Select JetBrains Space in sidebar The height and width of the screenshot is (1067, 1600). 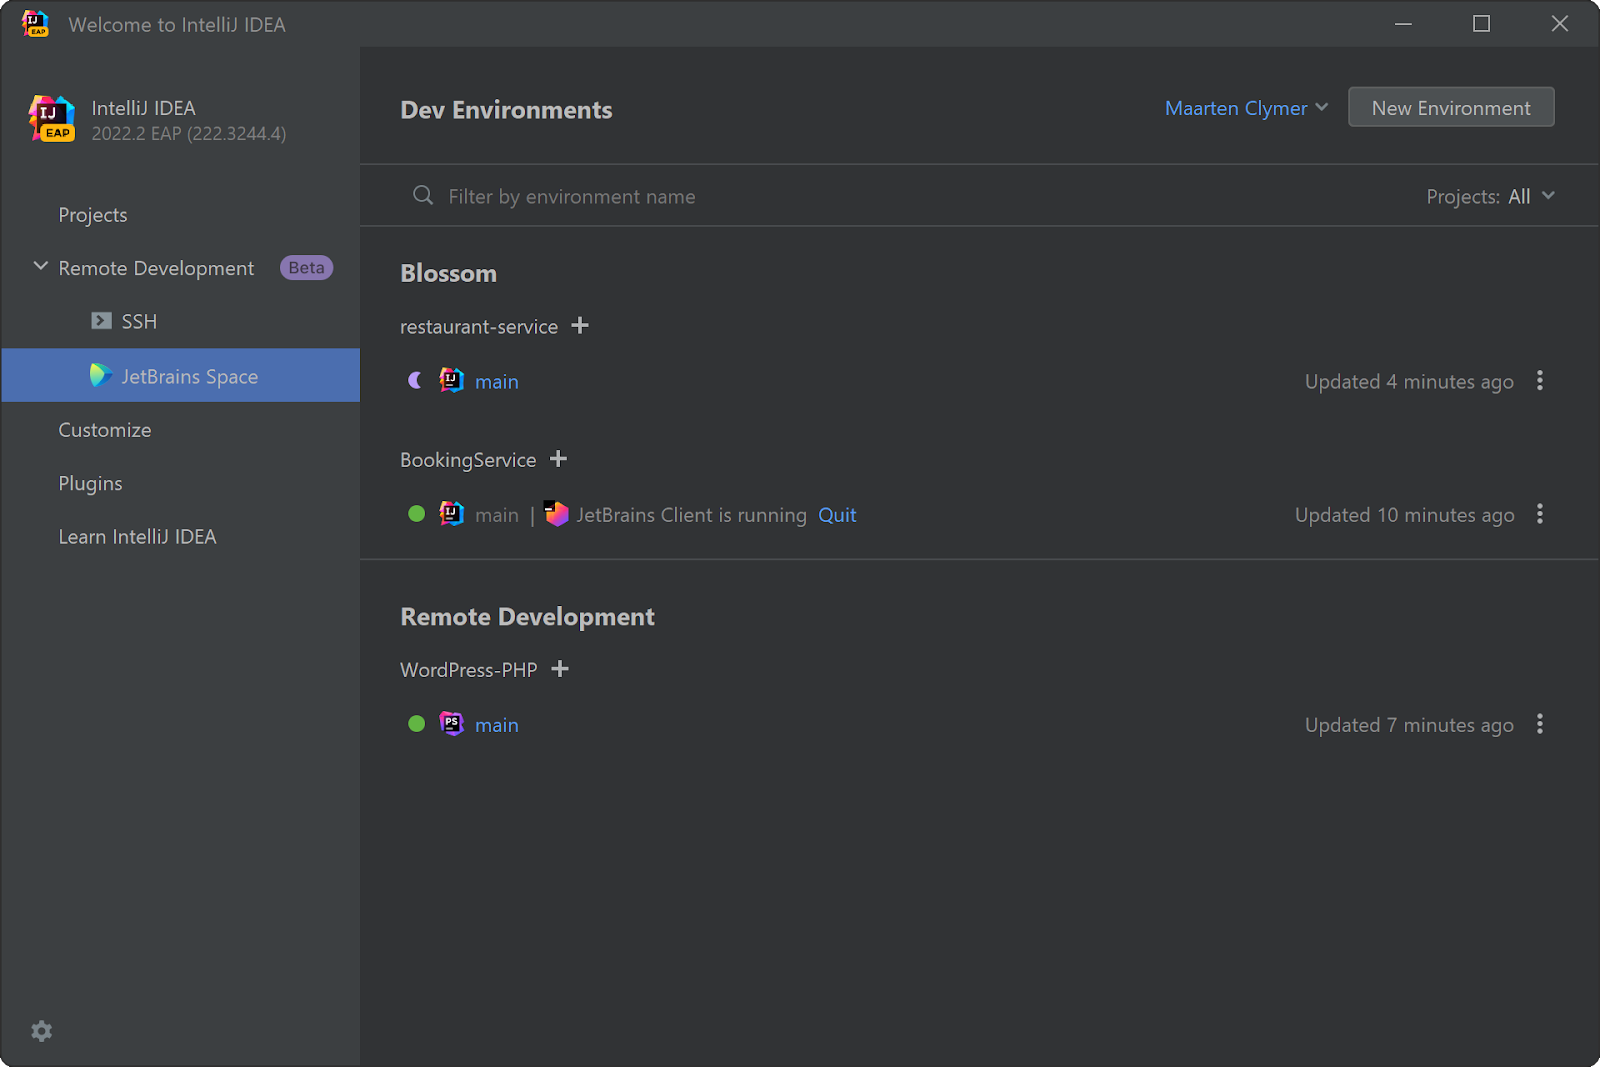coord(180,375)
